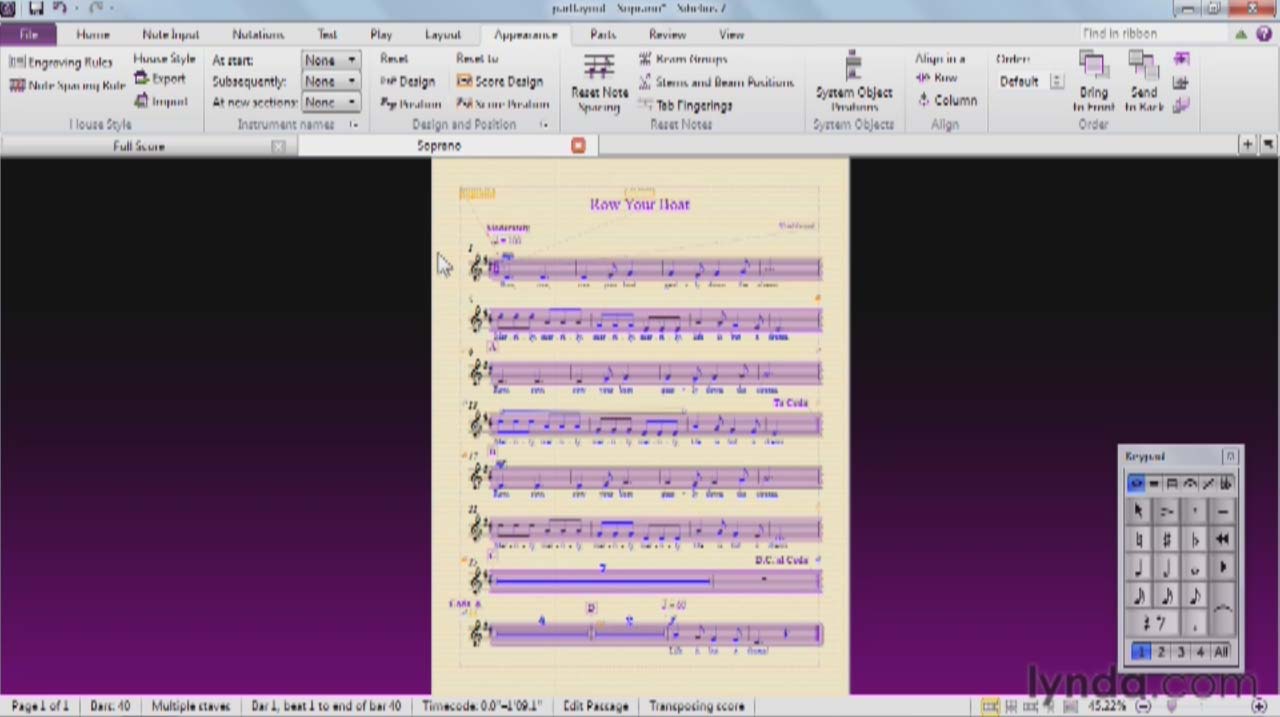Click the Find in ribbon search box
Image resolution: width=1280 pixels, height=717 pixels.
coord(1152,34)
